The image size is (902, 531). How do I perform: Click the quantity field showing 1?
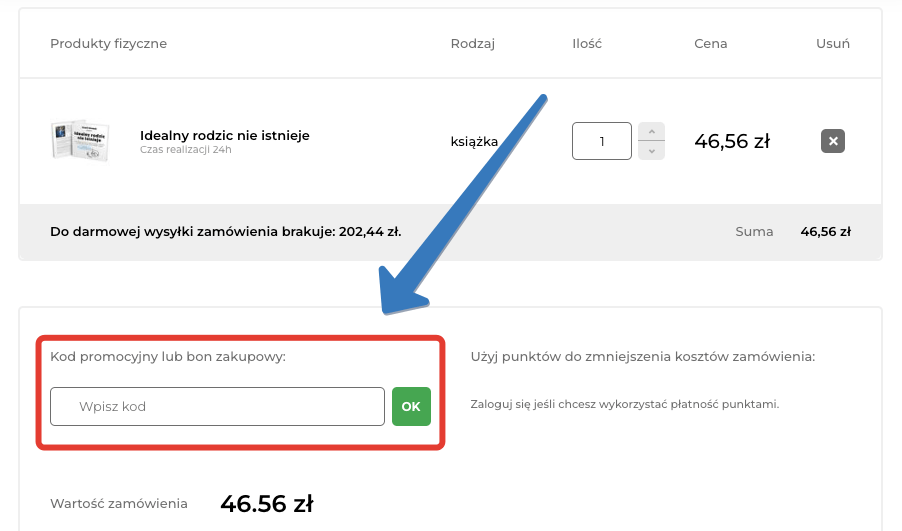click(x=602, y=141)
